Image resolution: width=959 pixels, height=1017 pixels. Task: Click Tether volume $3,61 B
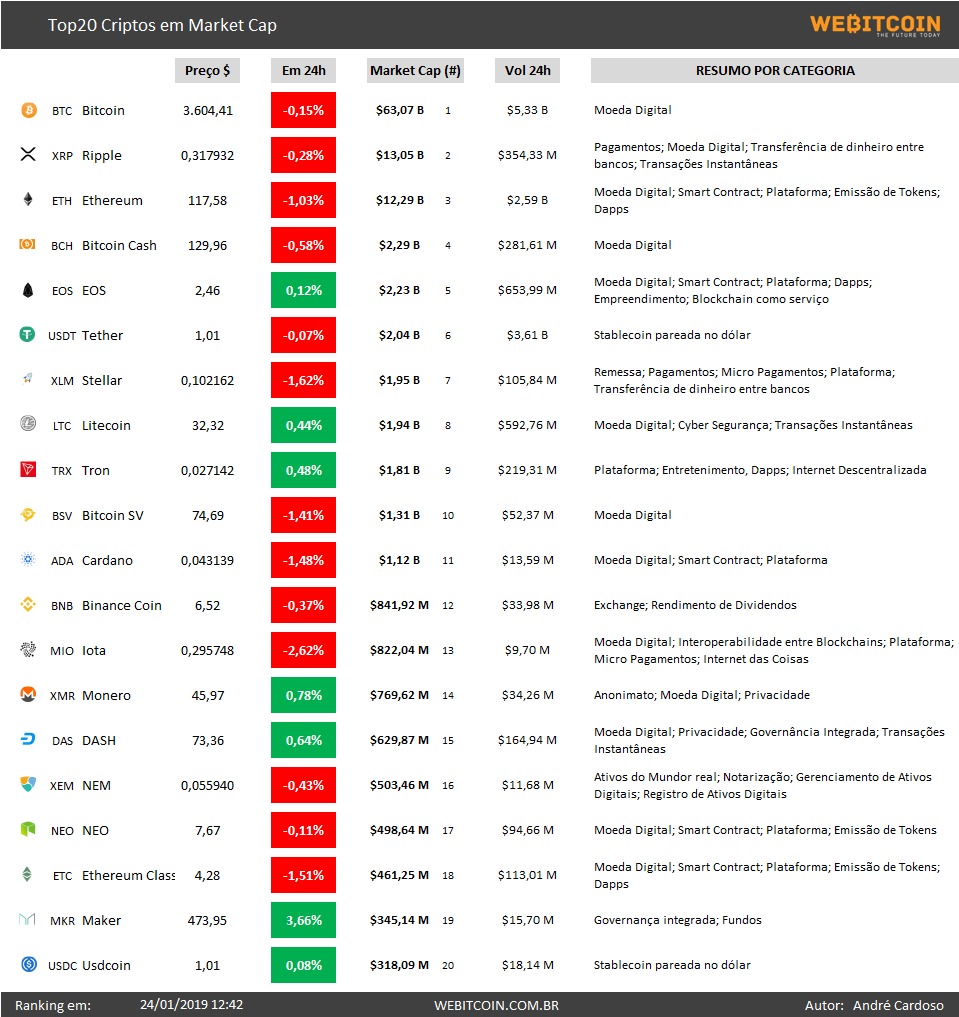pyautogui.click(x=527, y=335)
